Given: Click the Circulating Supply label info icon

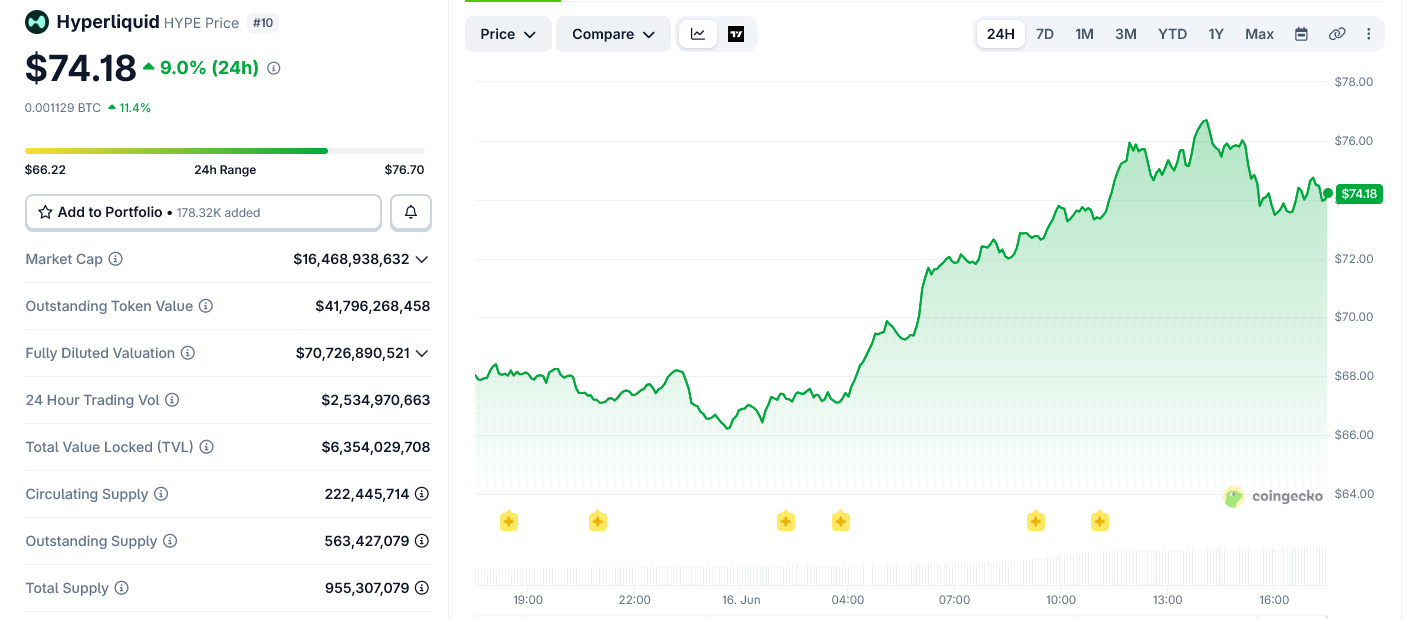Looking at the screenshot, I should pyautogui.click(x=161, y=494).
